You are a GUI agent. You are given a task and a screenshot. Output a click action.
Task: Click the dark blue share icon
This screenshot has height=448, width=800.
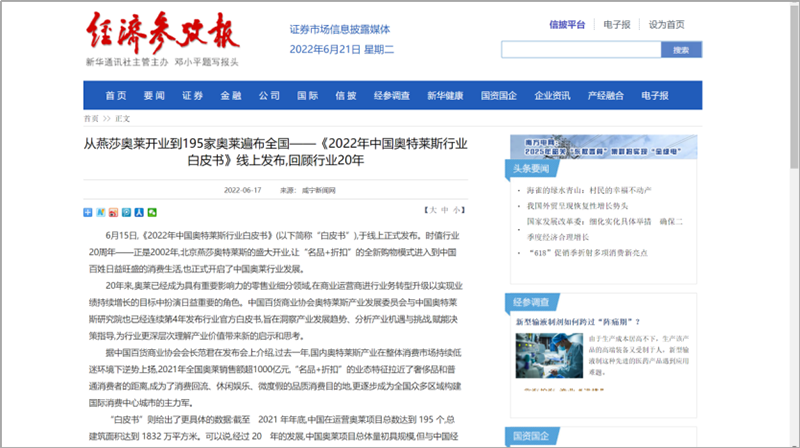coord(138,212)
